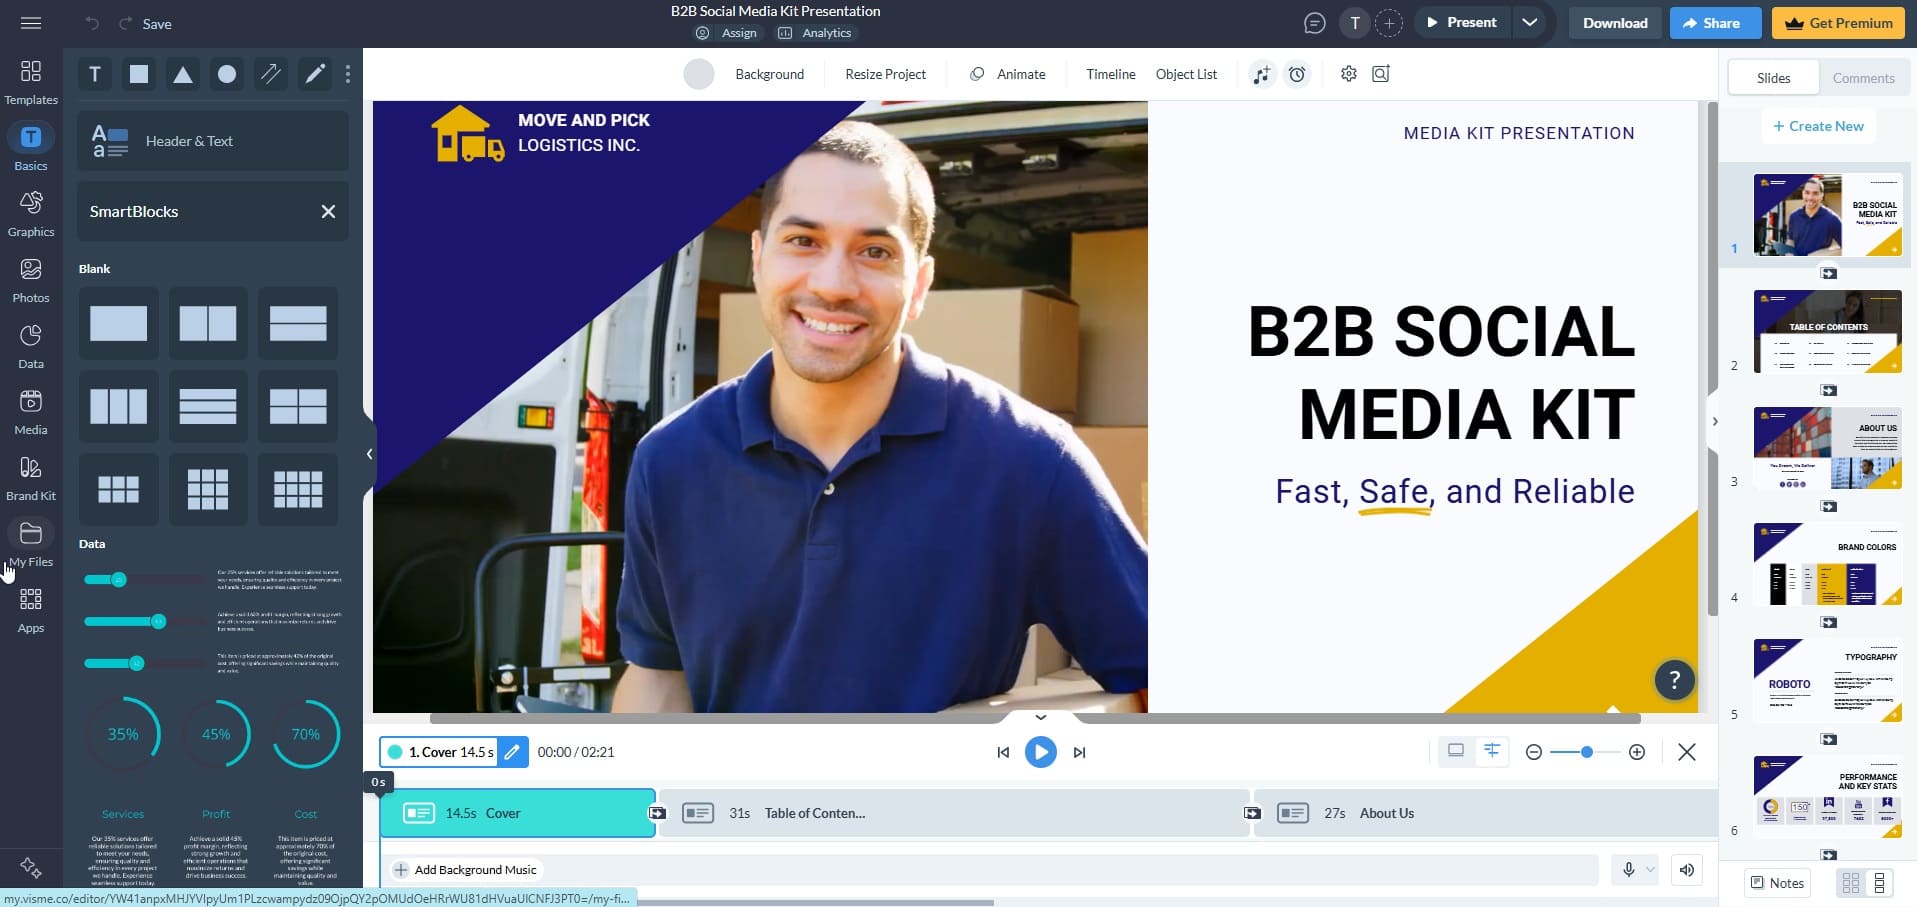1917x907 pixels.
Task: Zoom out the timeline with minus
Action: coord(1533,752)
